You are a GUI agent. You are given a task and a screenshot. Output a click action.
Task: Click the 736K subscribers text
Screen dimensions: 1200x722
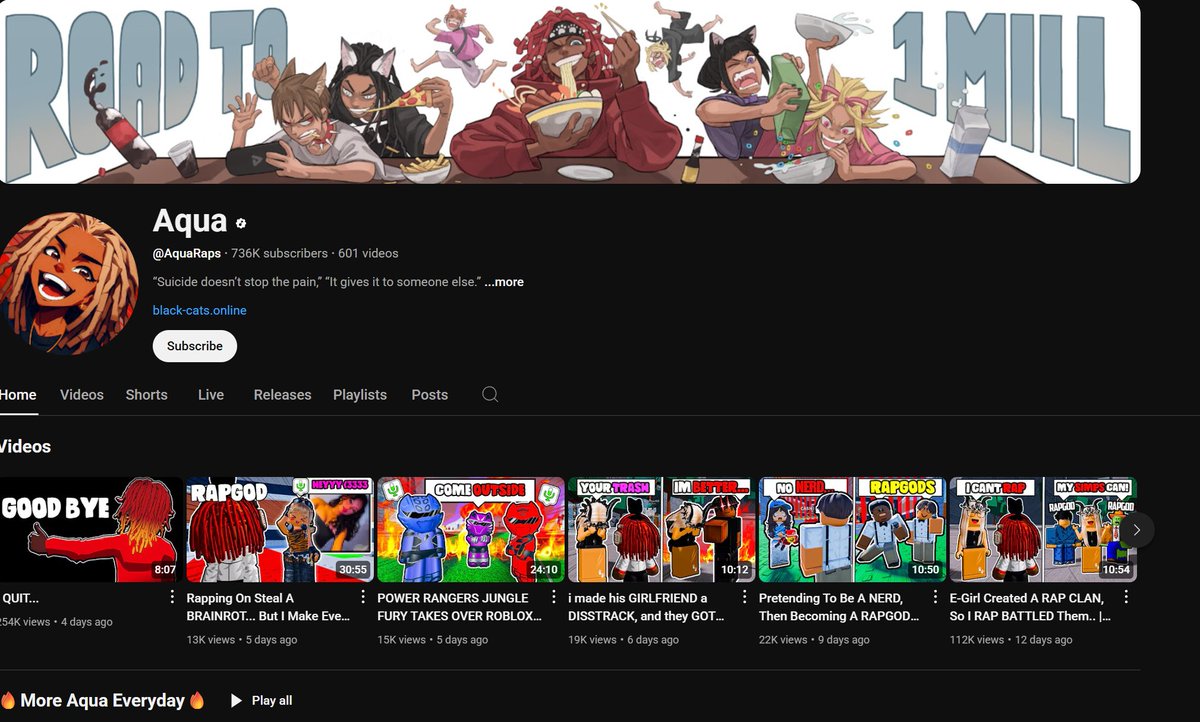point(279,254)
